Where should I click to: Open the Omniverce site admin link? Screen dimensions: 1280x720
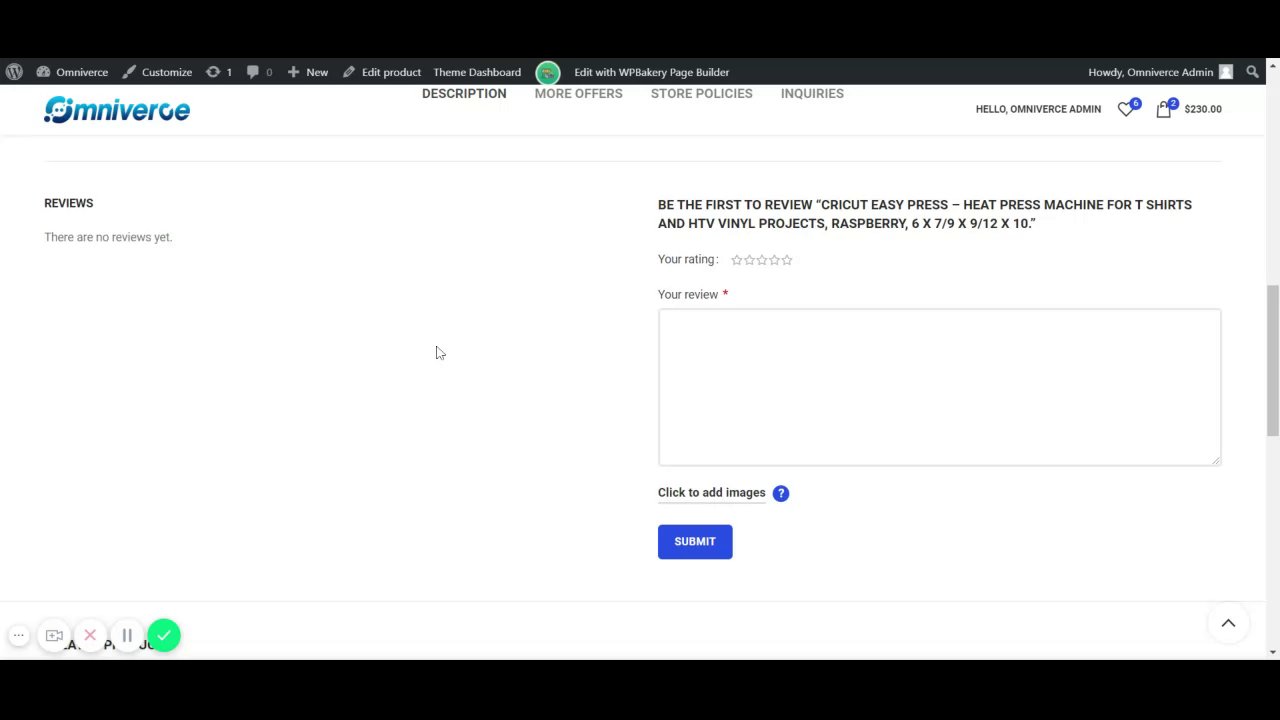click(72, 72)
